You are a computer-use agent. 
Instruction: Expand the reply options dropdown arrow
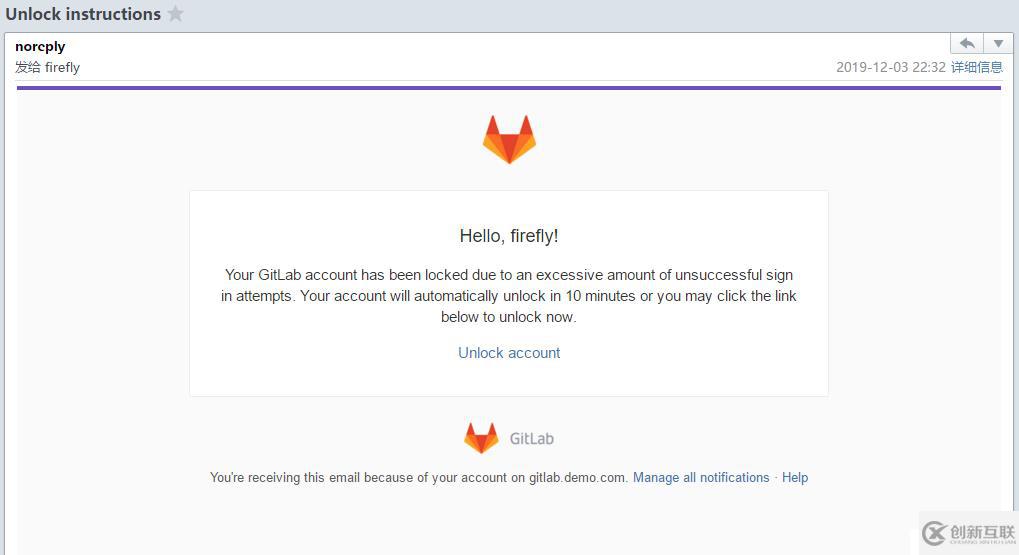tap(998, 44)
